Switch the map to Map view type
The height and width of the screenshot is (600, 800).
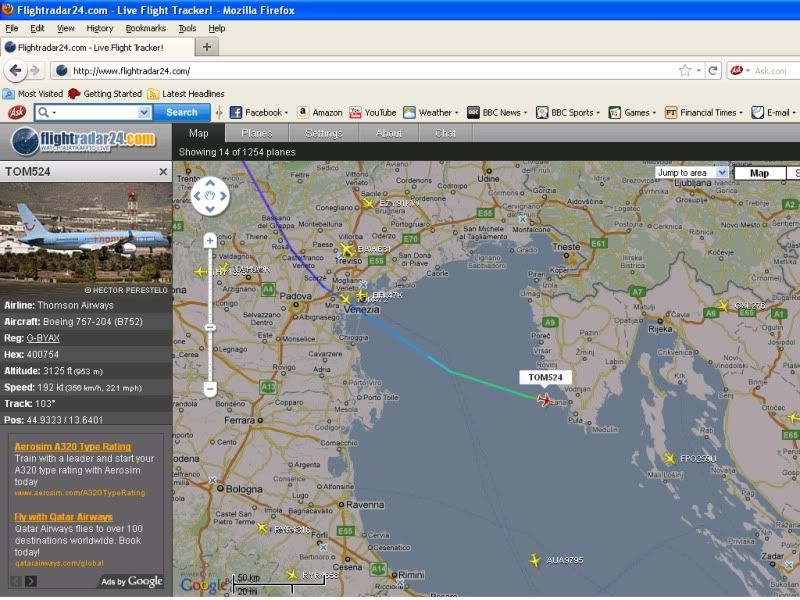(759, 173)
